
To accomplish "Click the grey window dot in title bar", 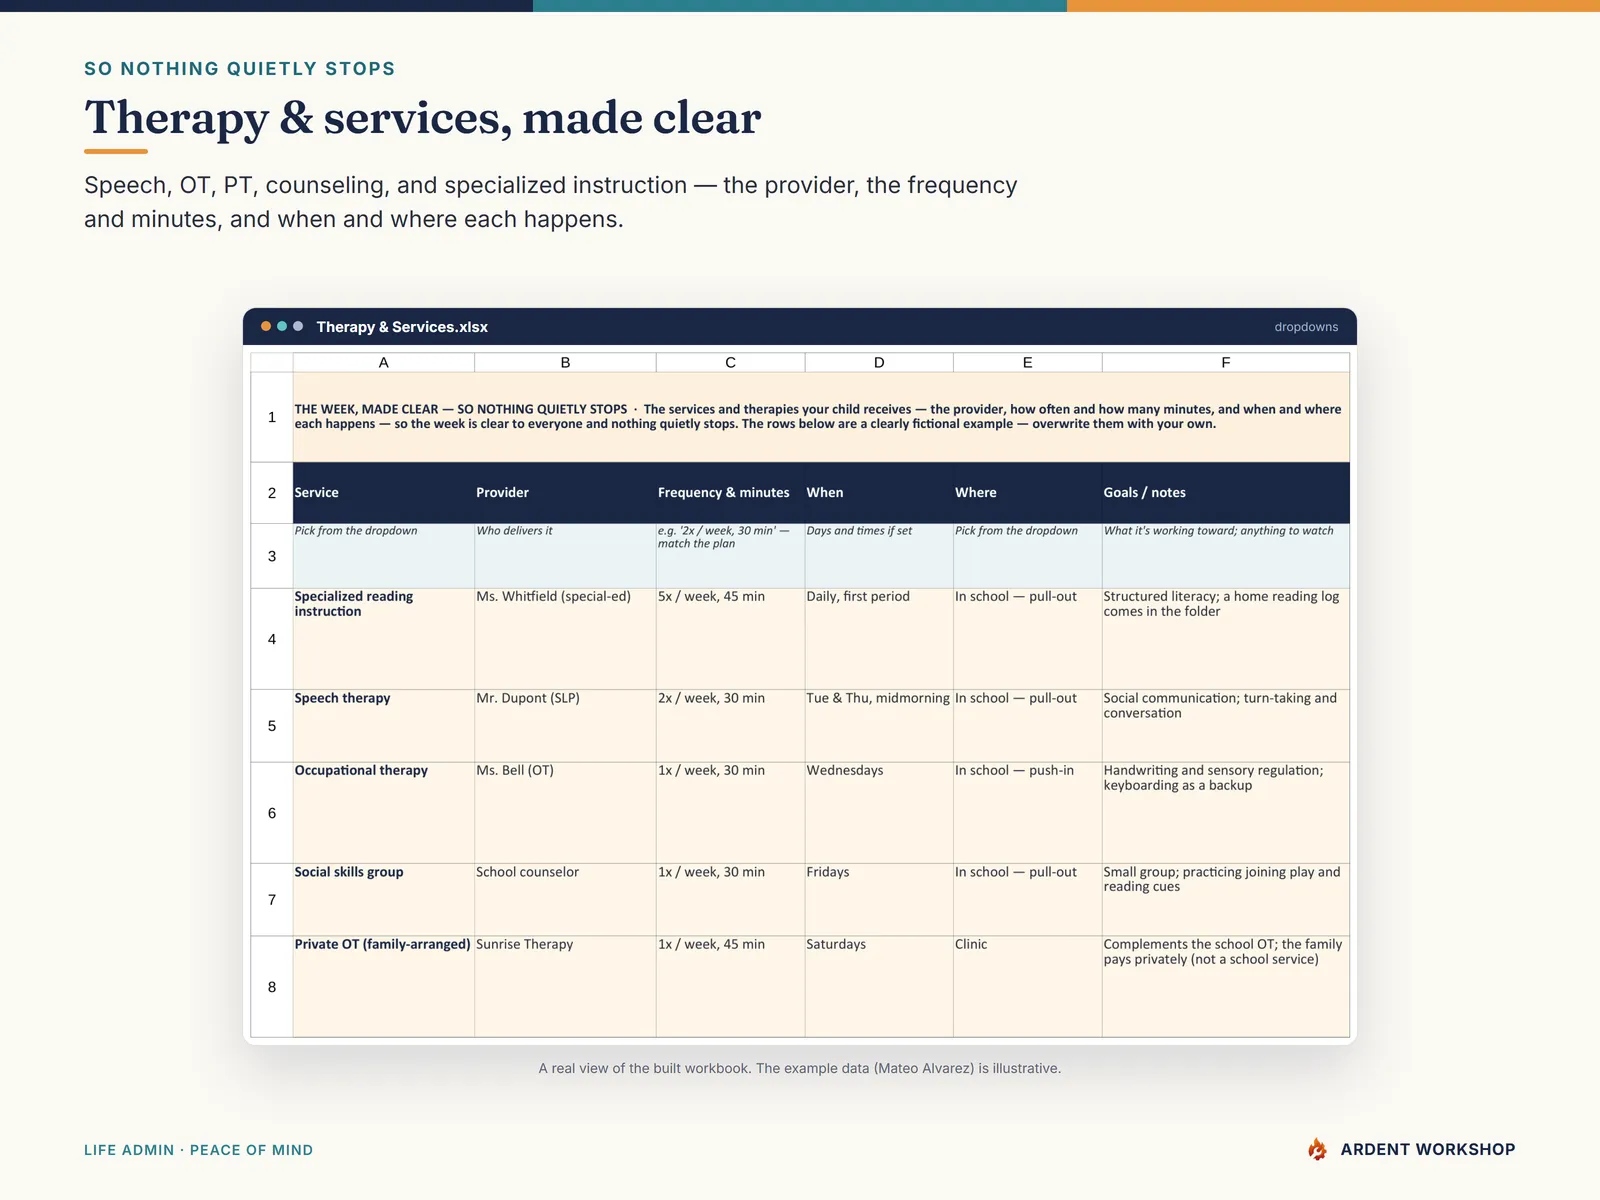I will coord(298,326).
